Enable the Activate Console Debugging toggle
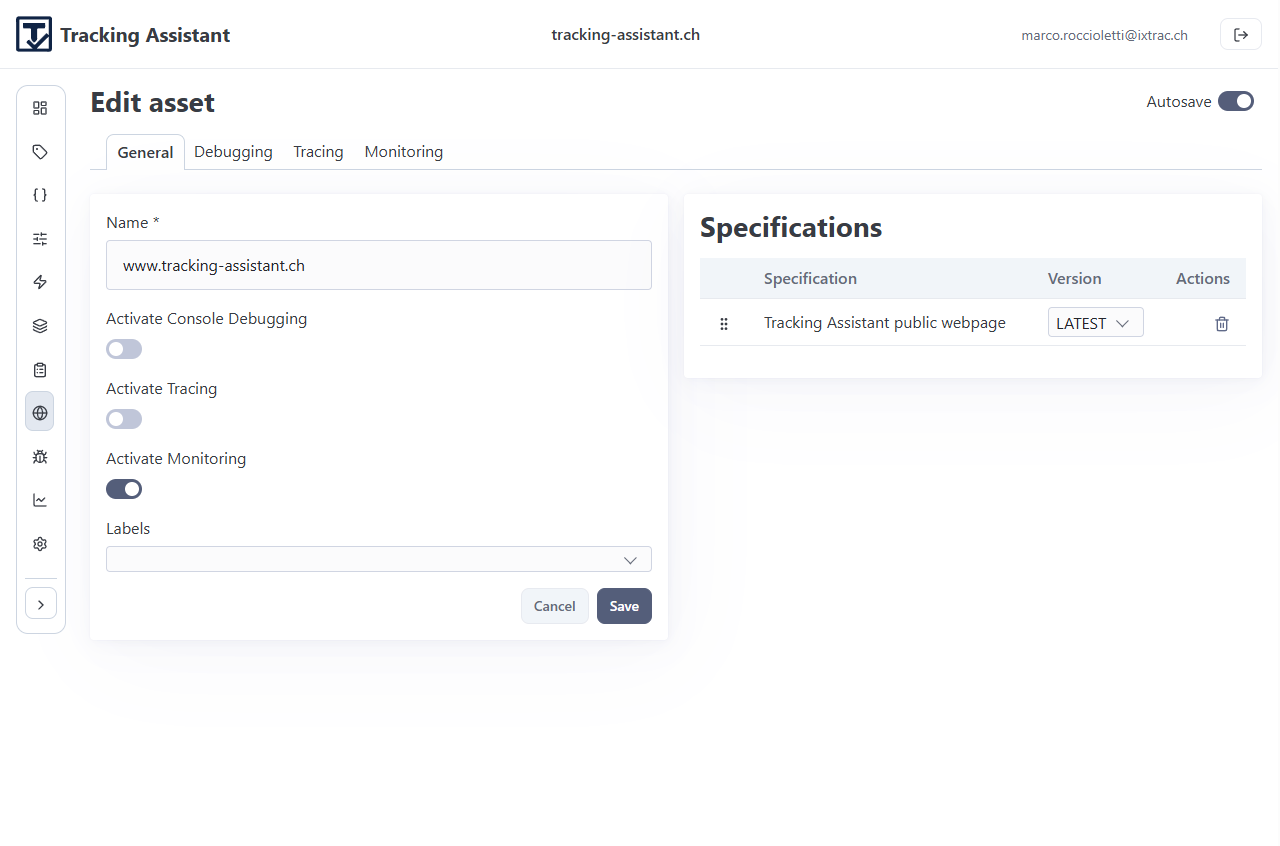The image size is (1280, 846). tap(124, 349)
